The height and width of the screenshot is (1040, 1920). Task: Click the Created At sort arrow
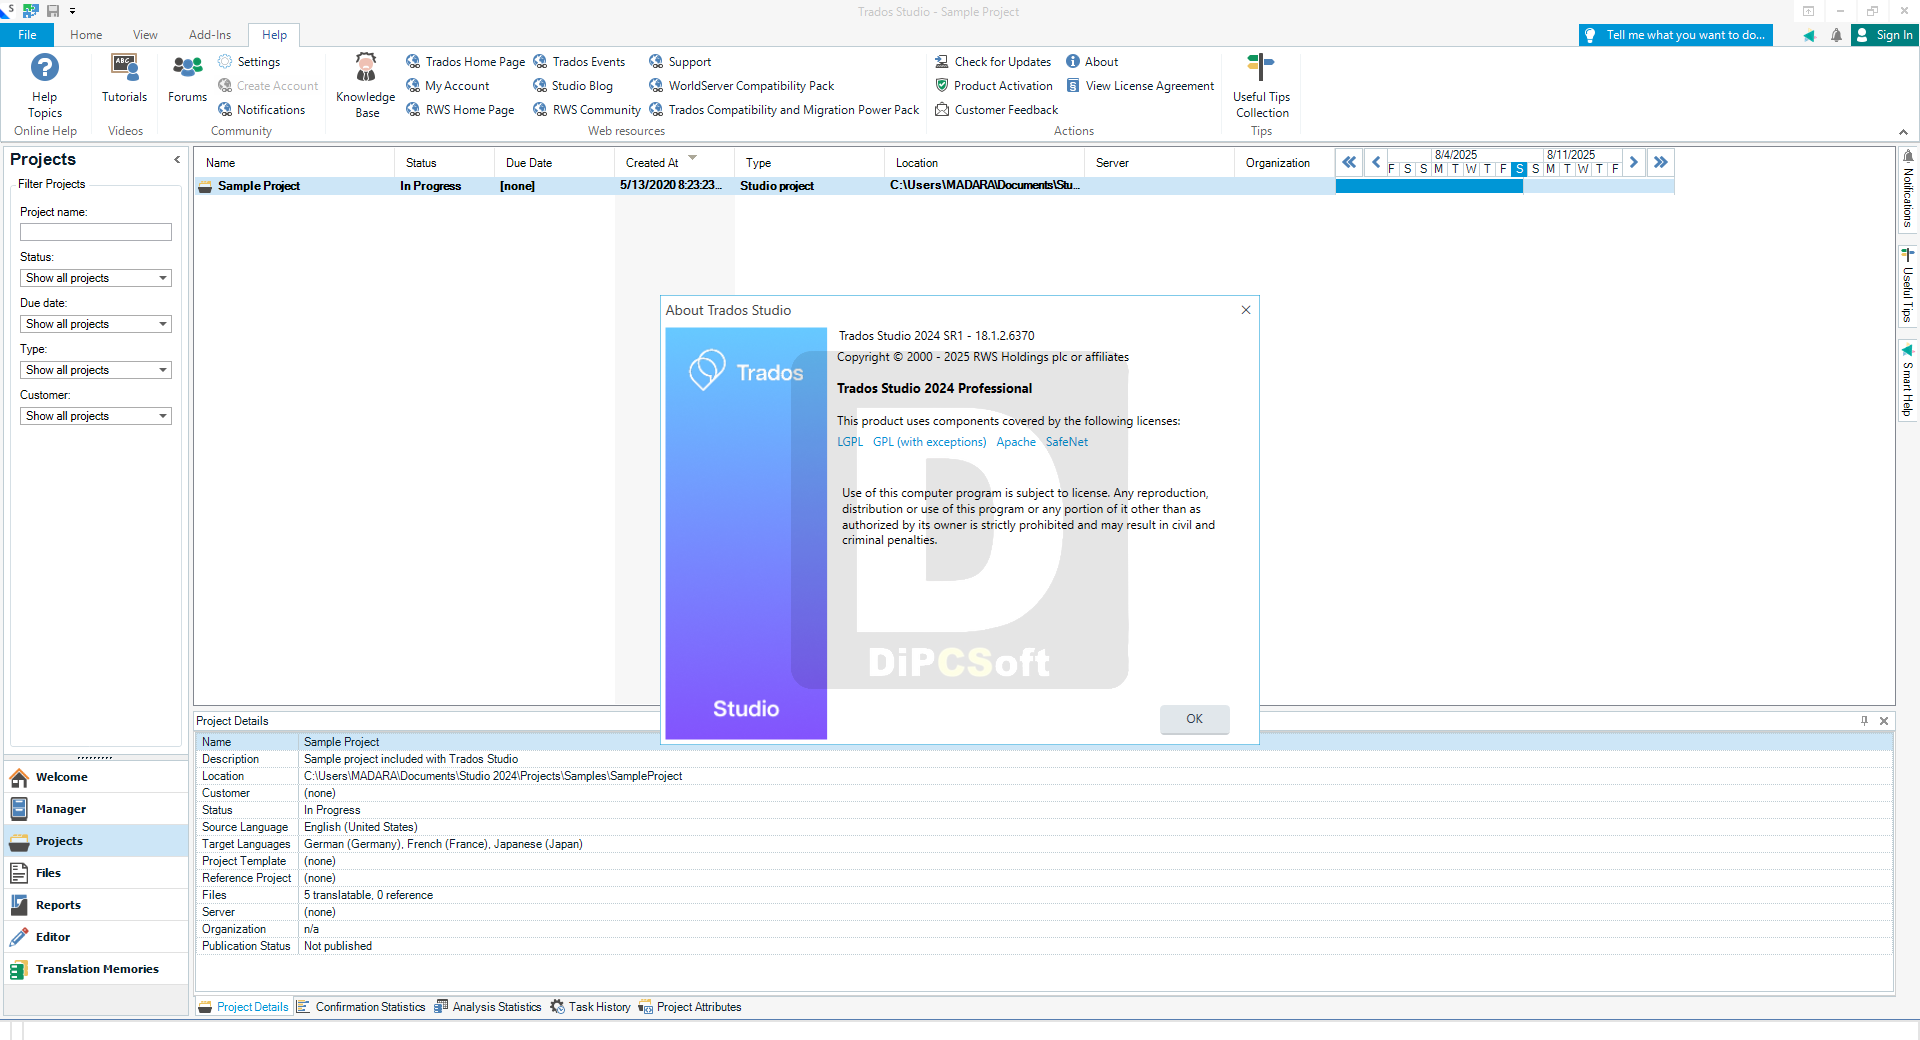[692, 158]
